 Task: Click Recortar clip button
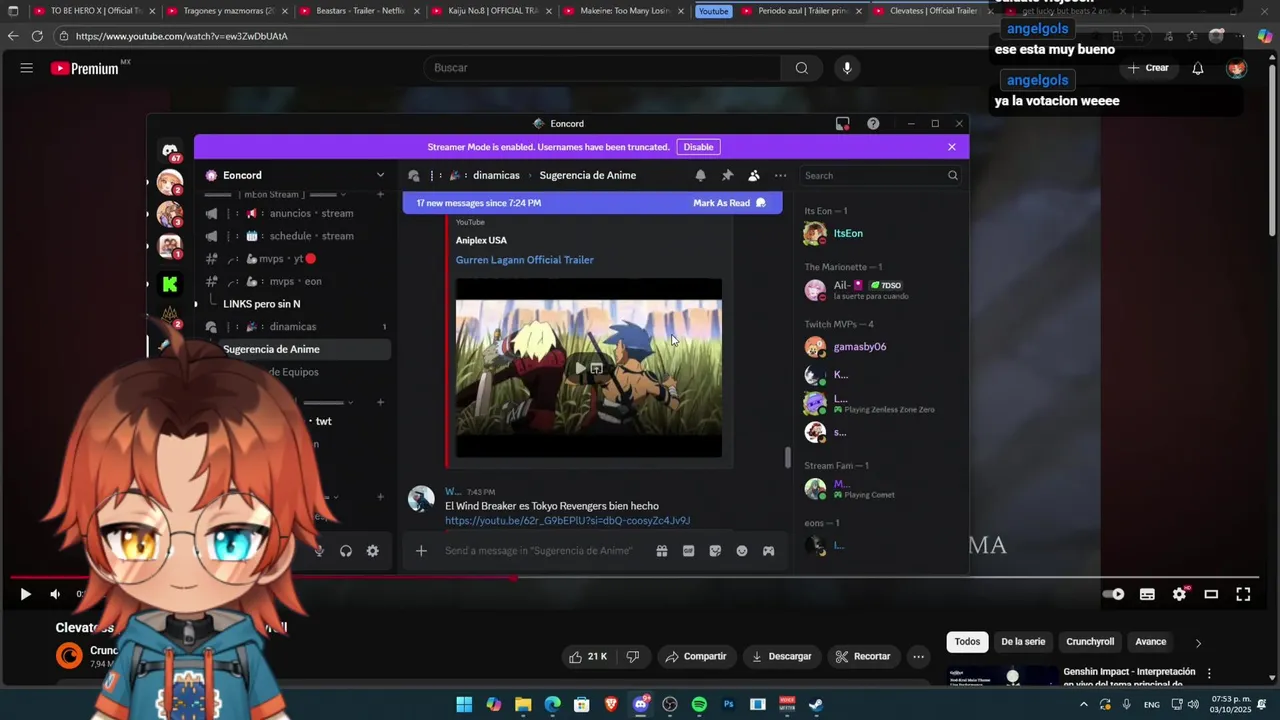(863, 656)
